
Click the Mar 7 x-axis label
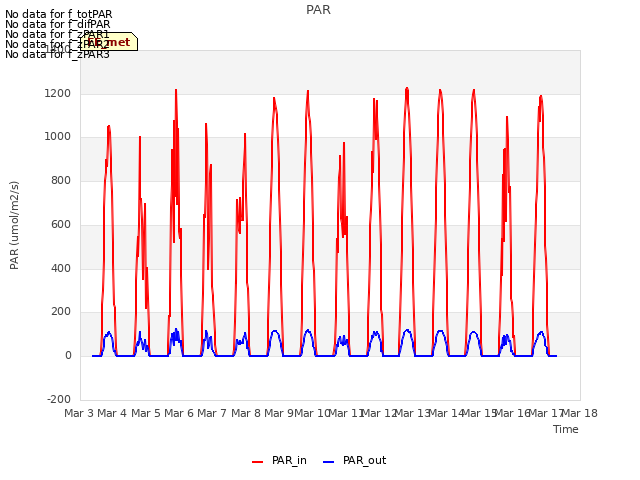(x=212, y=413)
